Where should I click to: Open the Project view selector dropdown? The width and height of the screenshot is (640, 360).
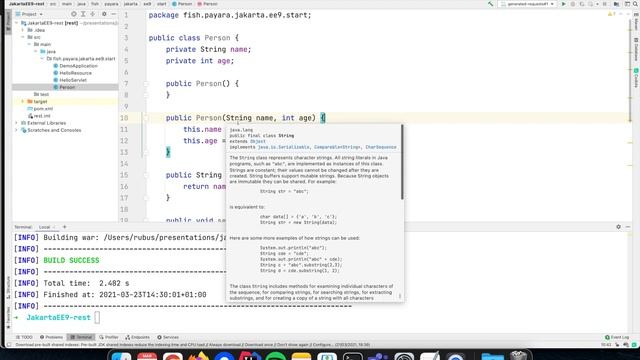coord(29,14)
